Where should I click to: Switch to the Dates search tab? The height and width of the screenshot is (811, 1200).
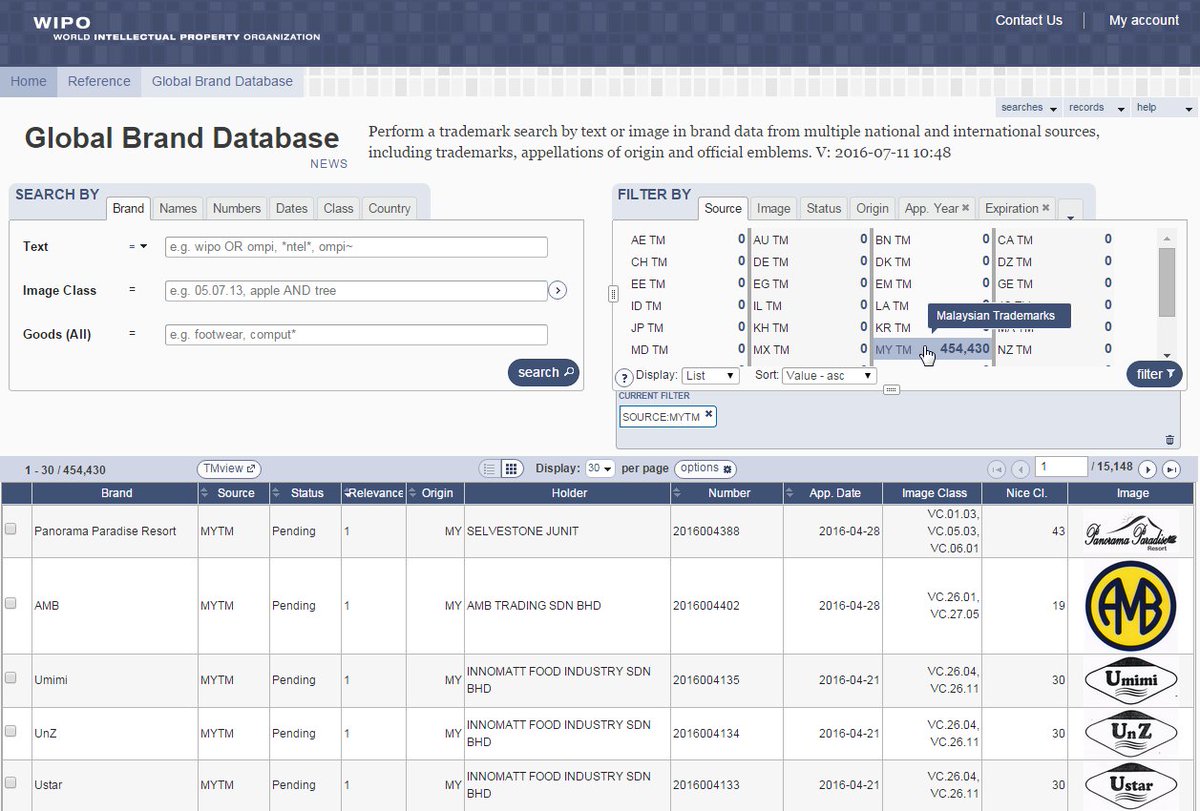292,208
